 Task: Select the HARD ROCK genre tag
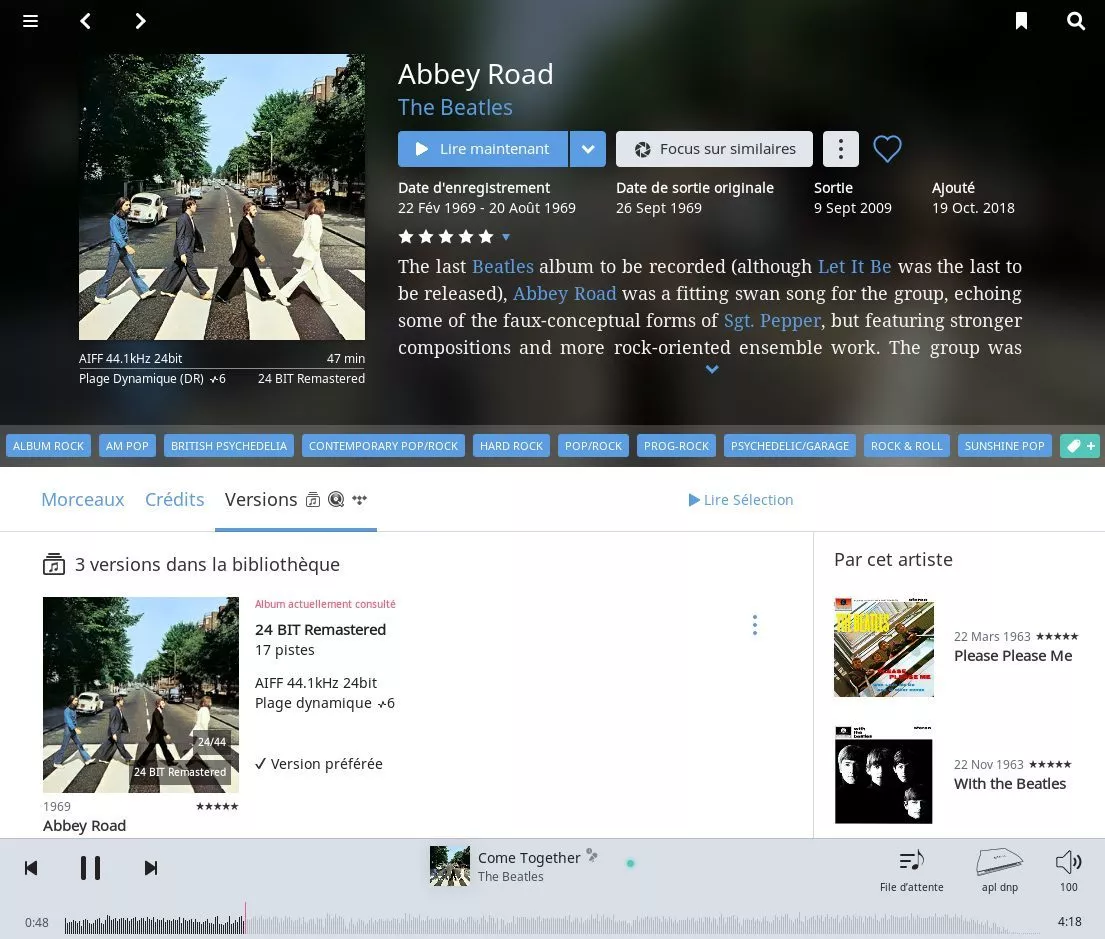tap(511, 446)
